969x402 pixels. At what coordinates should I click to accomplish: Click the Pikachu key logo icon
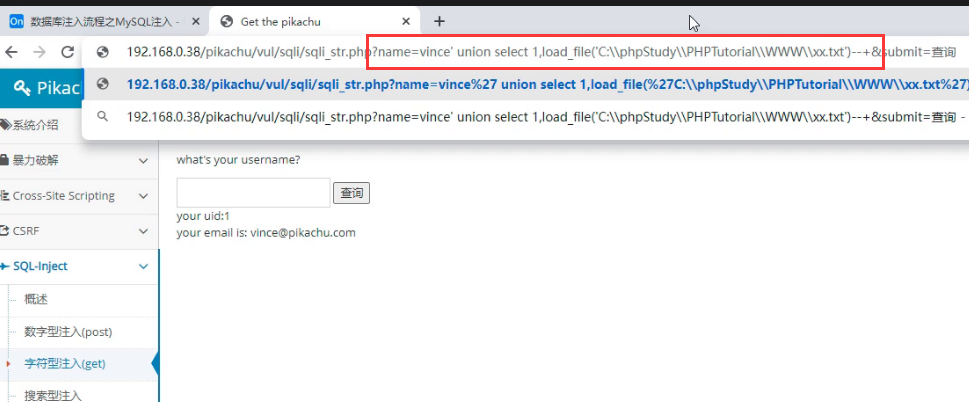point(23,88)
